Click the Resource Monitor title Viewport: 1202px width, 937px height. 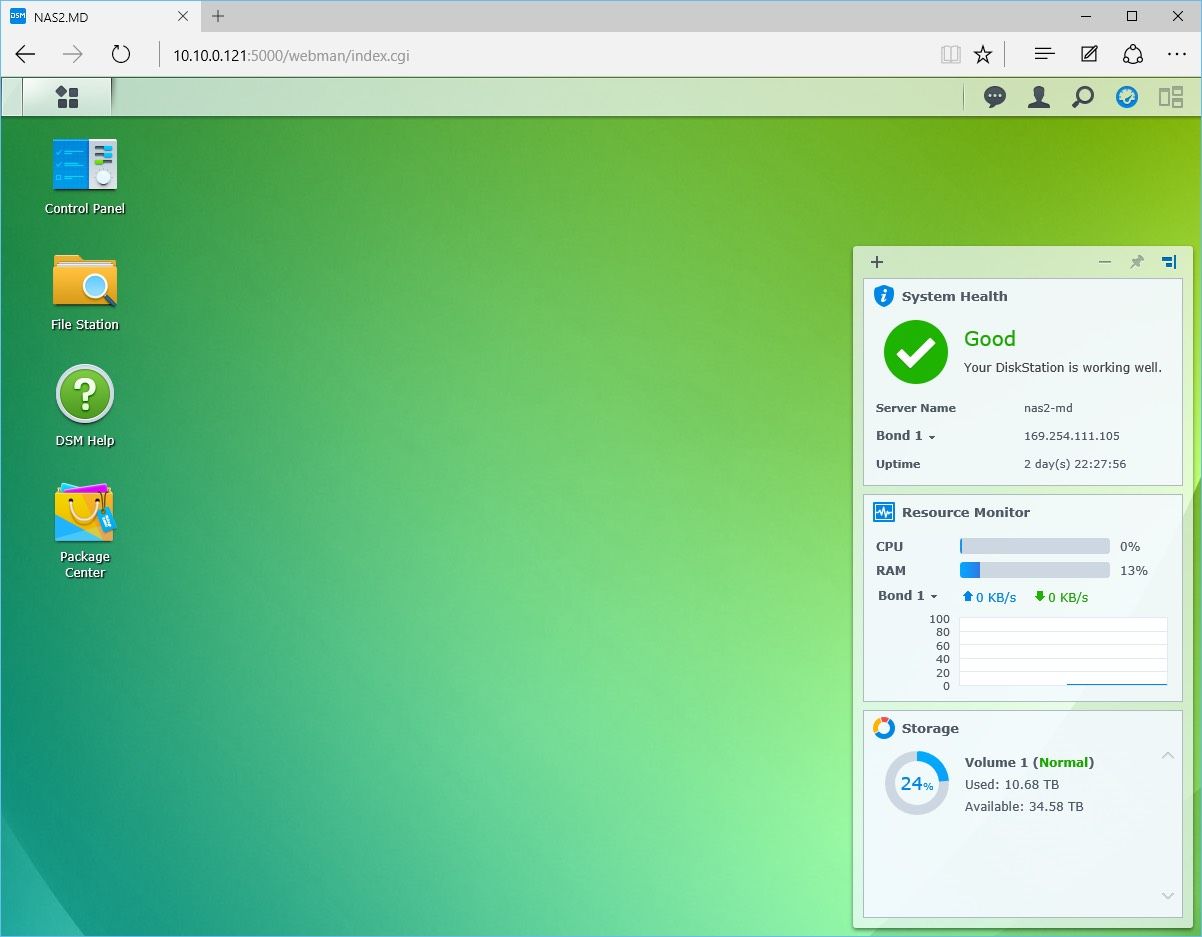coord(965,512)
